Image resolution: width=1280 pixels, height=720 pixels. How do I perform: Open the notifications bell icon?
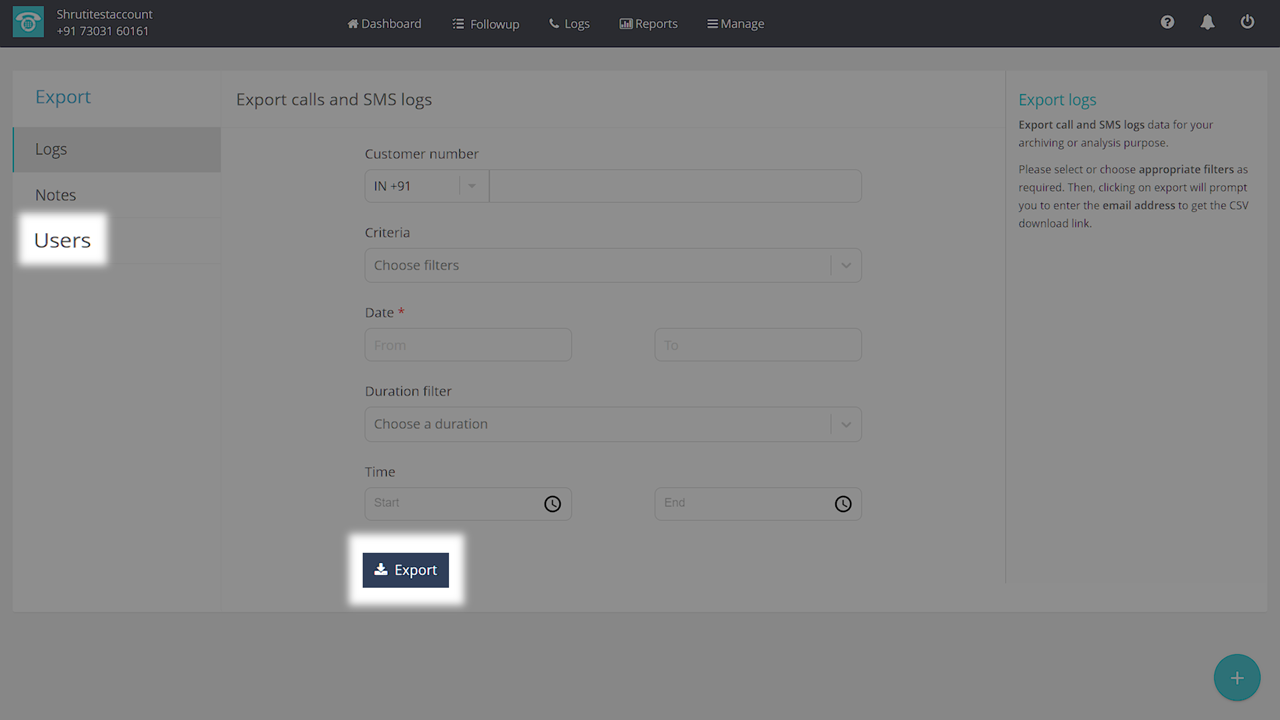pos(1207,22)
